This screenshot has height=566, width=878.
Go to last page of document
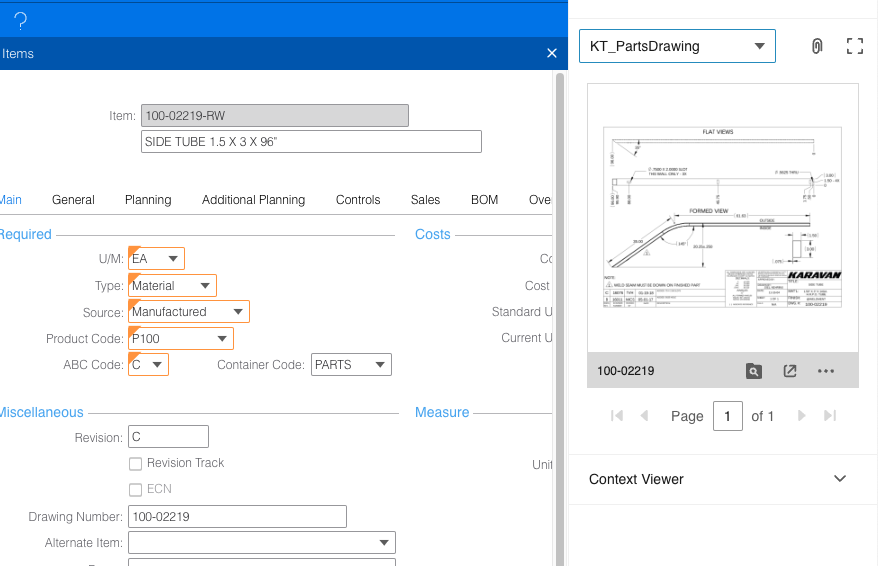click(830, 415)
